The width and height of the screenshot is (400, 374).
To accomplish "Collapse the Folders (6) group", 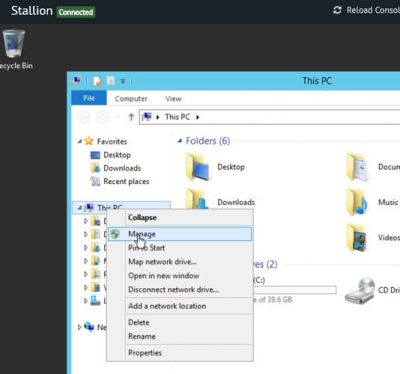I will point(180,141).
